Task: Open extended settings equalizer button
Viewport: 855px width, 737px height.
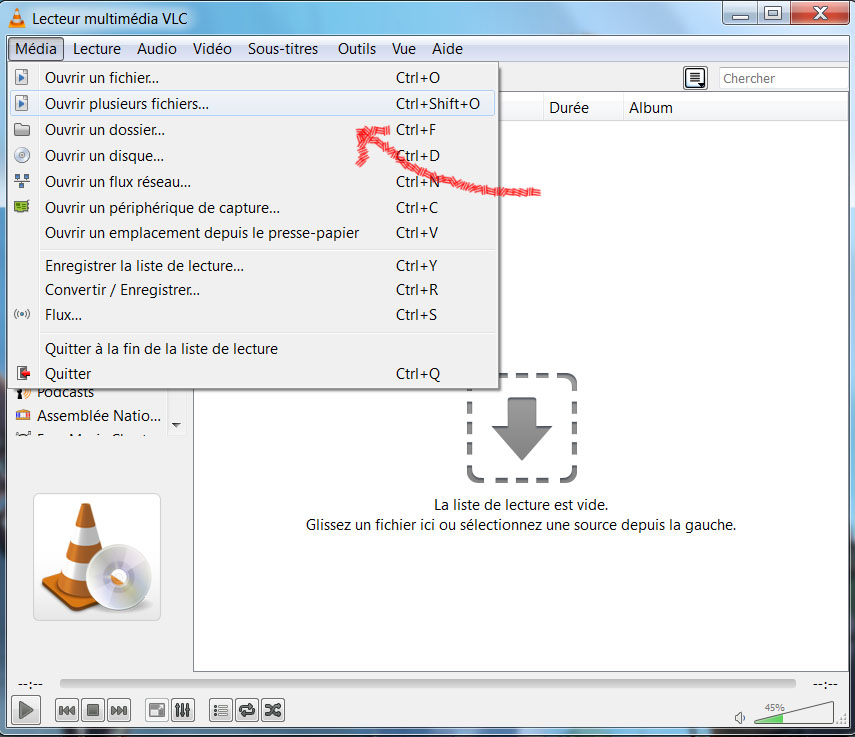Action: pos(183,710)
